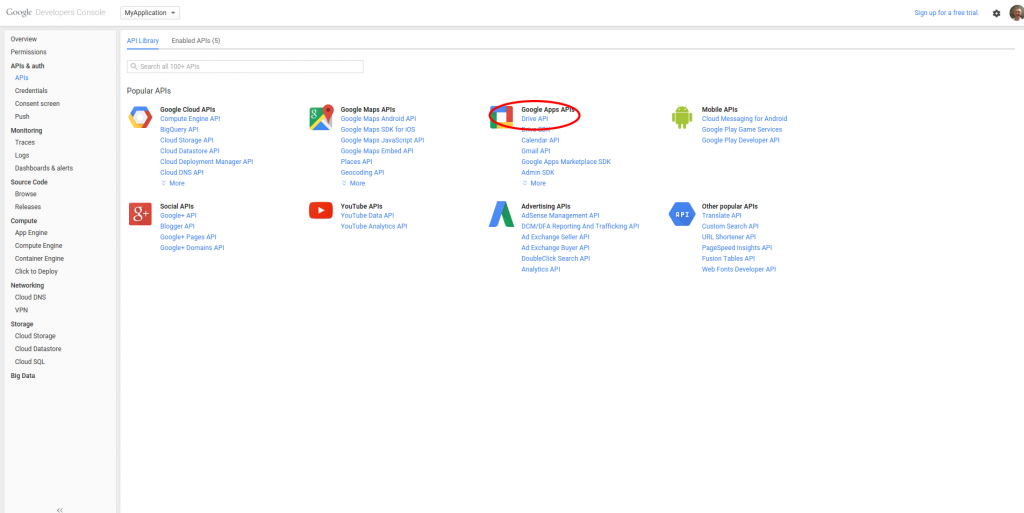The height and width of the screenshot is (513, 1024).
Task: Click the YouTube APIs play icon
Action: coord(320,210)
